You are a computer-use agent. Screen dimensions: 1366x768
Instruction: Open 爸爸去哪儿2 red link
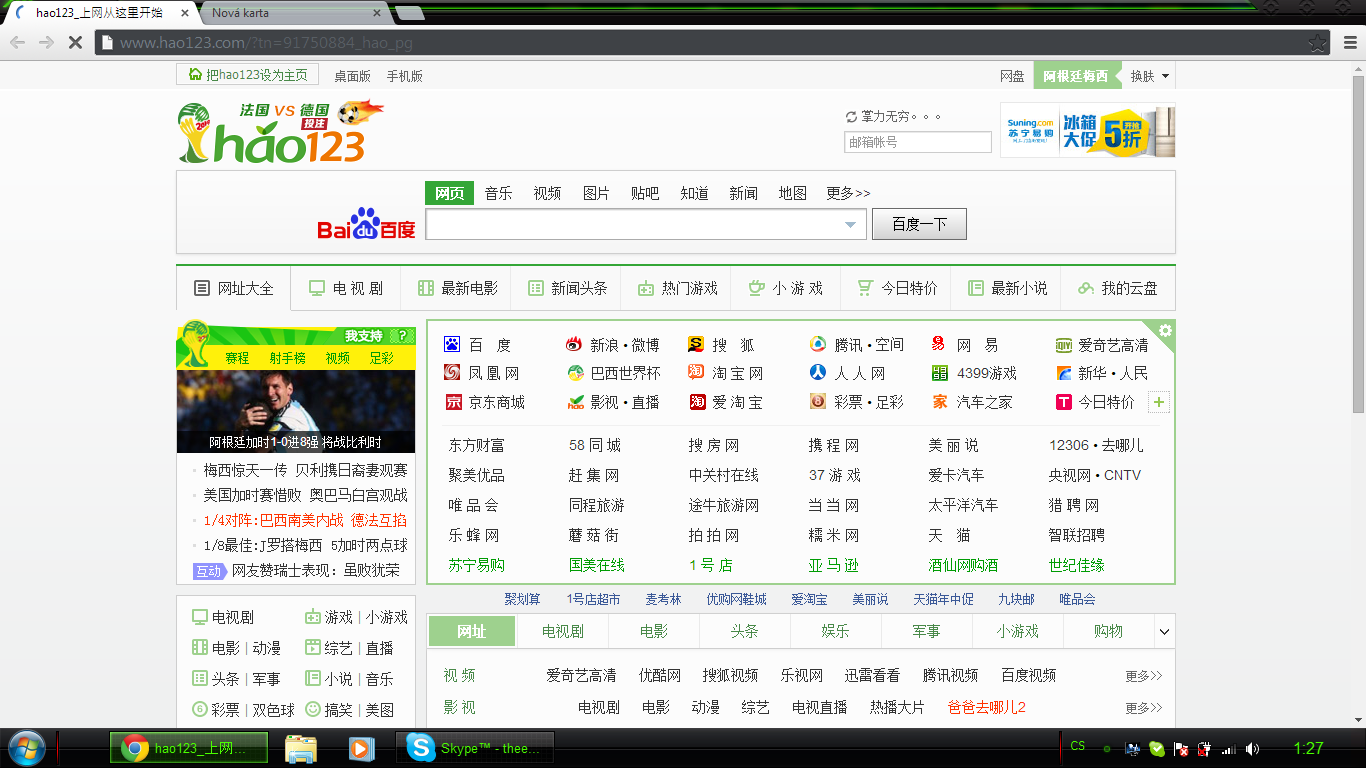tap(987, 708)
